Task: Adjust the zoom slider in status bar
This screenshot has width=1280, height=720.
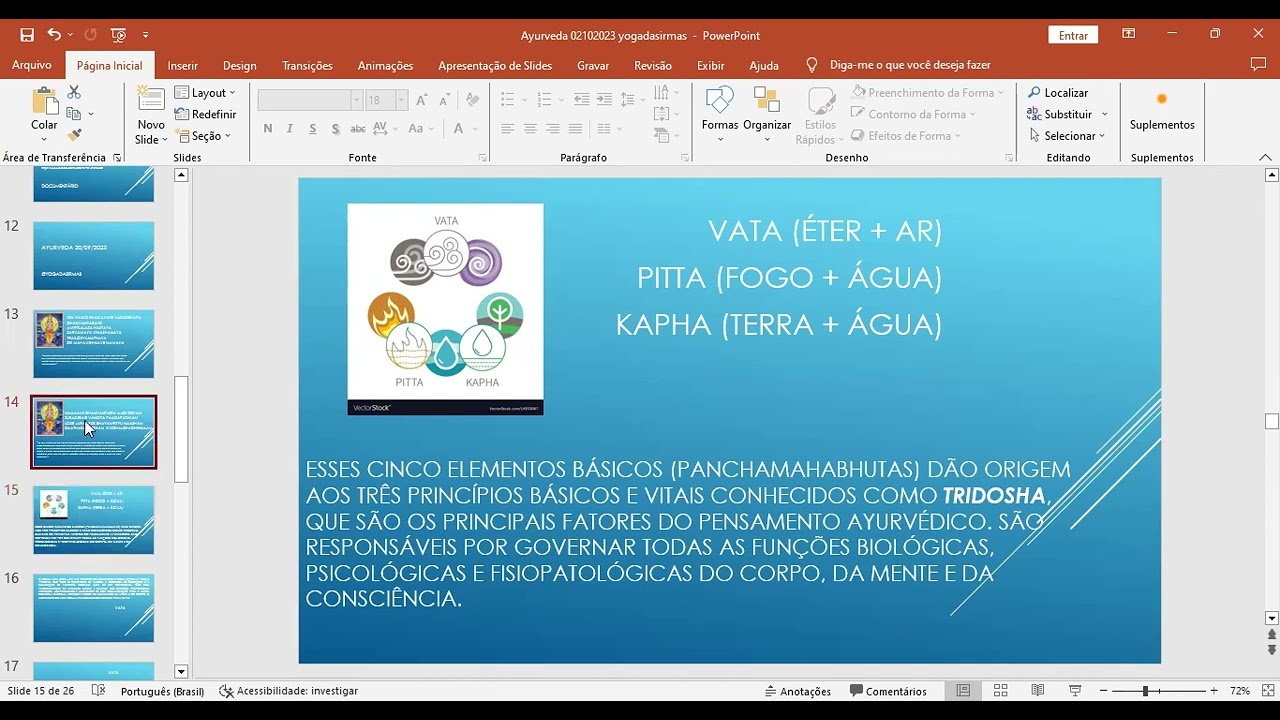Action: [x=1146, y=691]
